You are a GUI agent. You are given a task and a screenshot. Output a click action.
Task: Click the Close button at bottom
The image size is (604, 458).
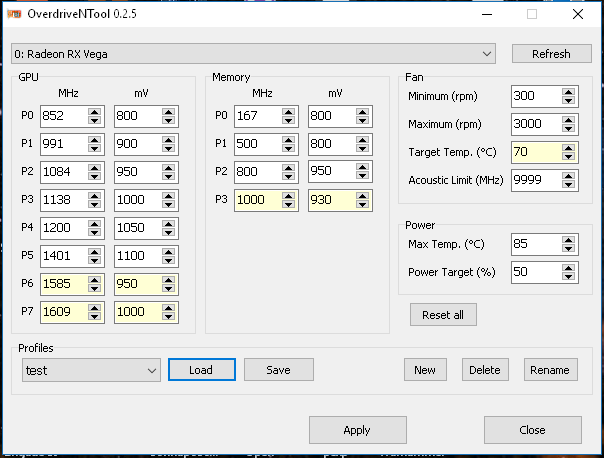(x=532, y=430)
